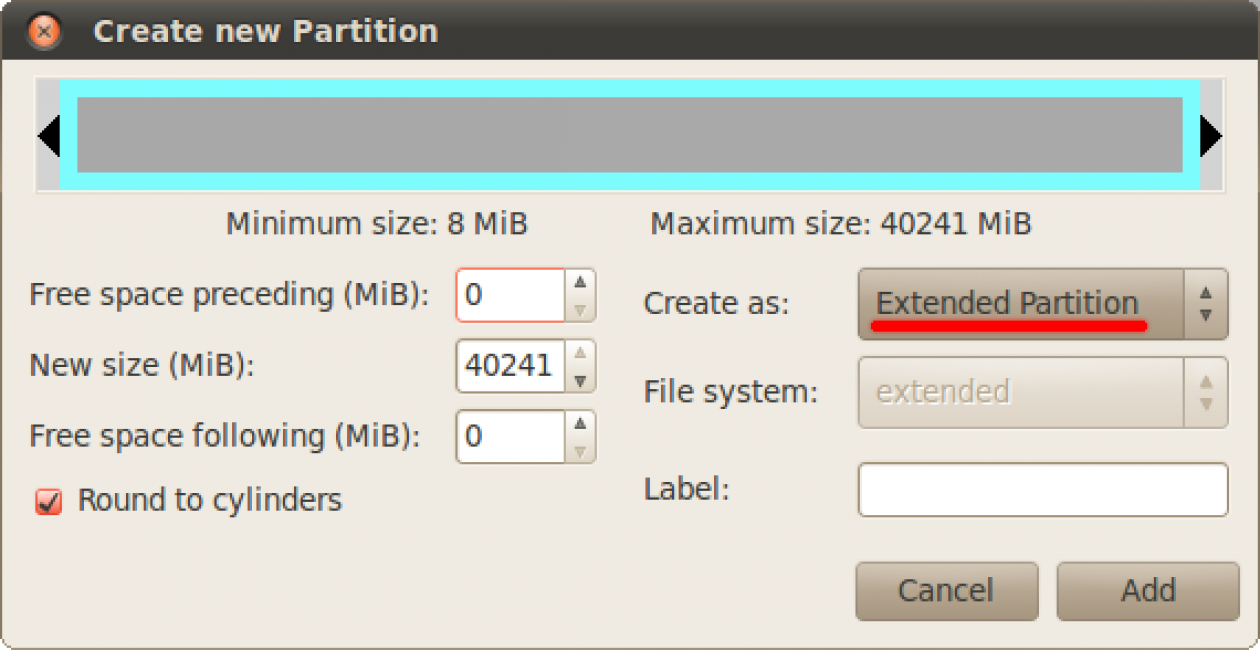Click the gray partition size bar
The image size is (1260, 650).
(630, 135)
